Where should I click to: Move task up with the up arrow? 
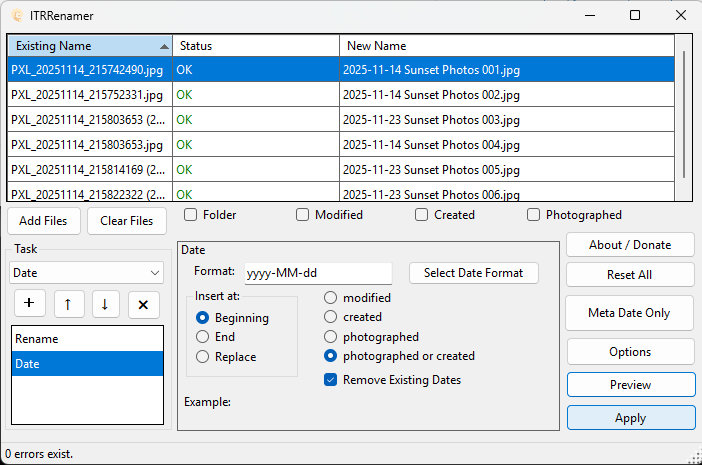[x=66, y=304]
